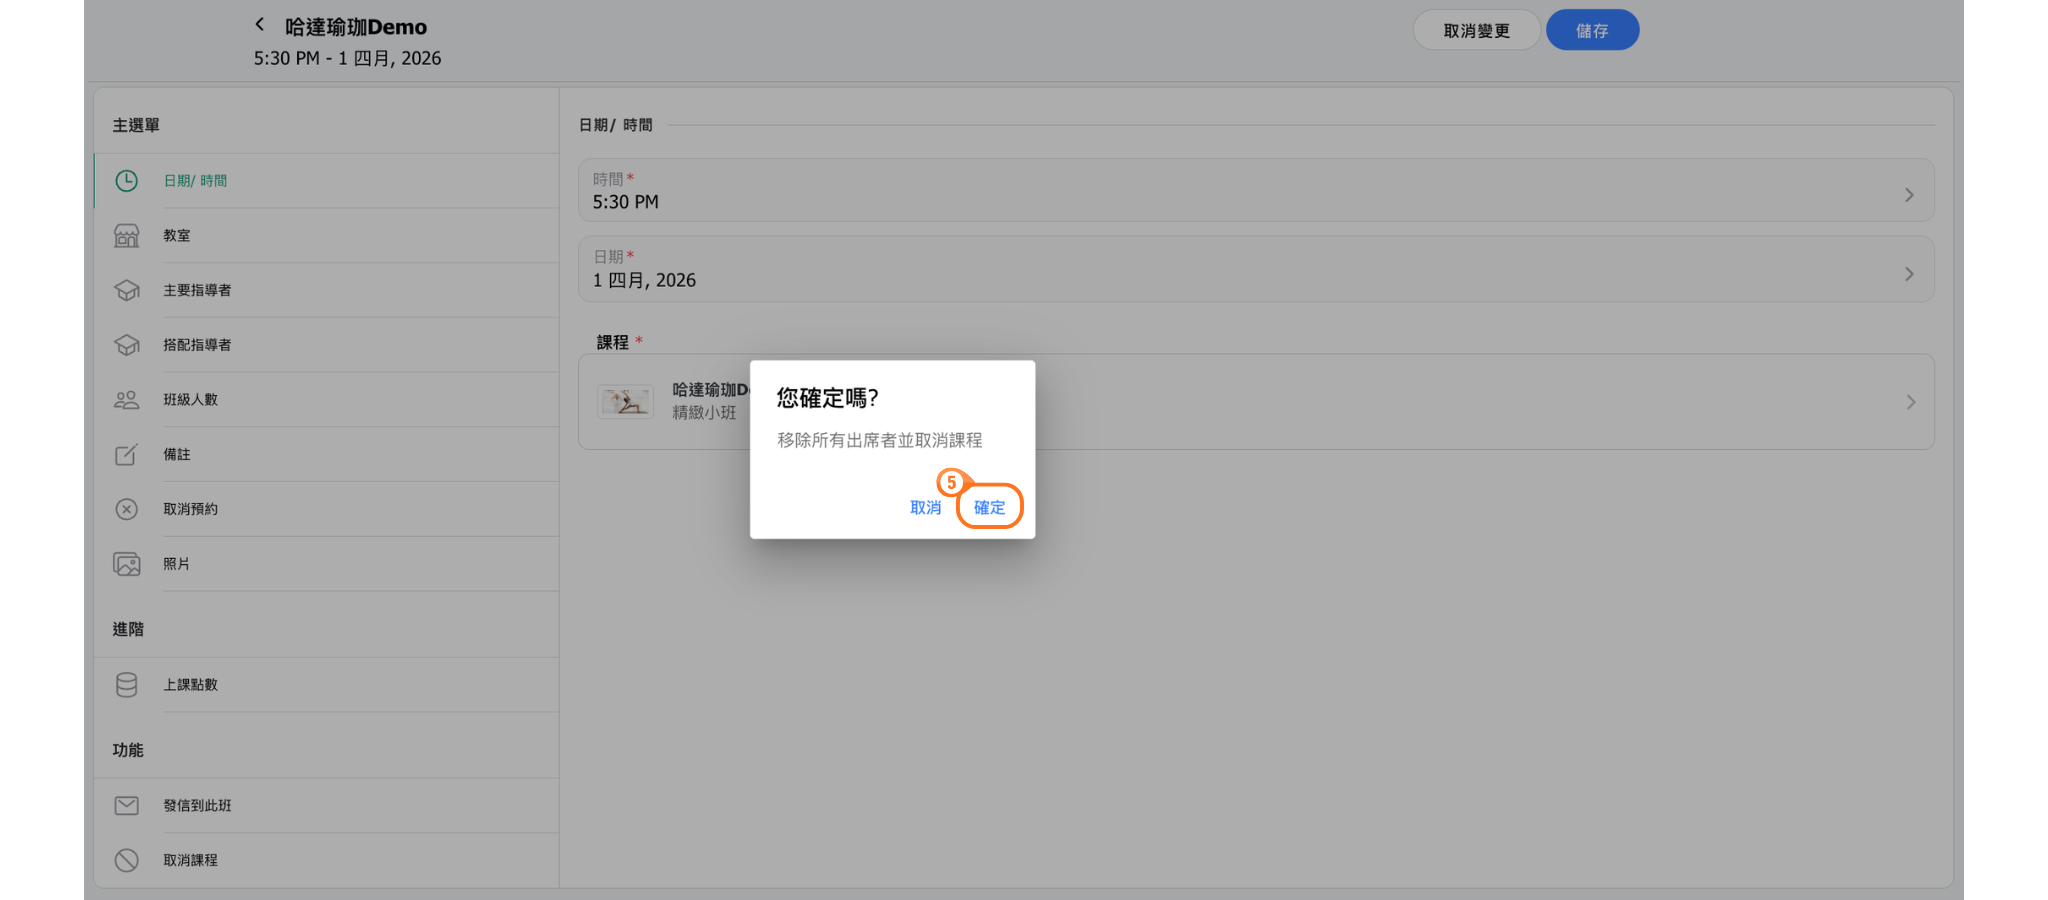Click the 班級人數 people icon
The image size is (2048, 900).
[x=126, y=400]
